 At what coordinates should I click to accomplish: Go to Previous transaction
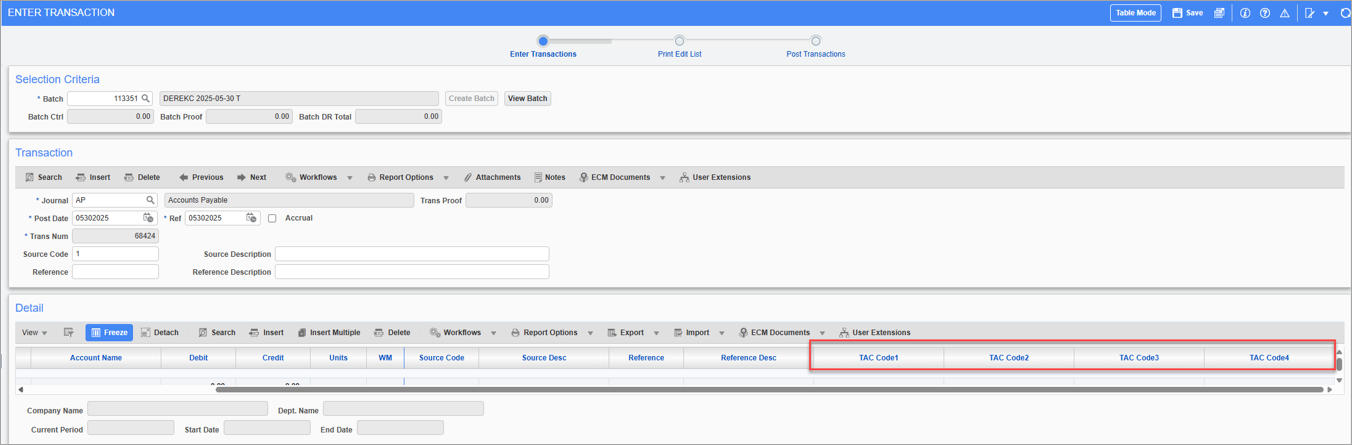click(201, 177)
